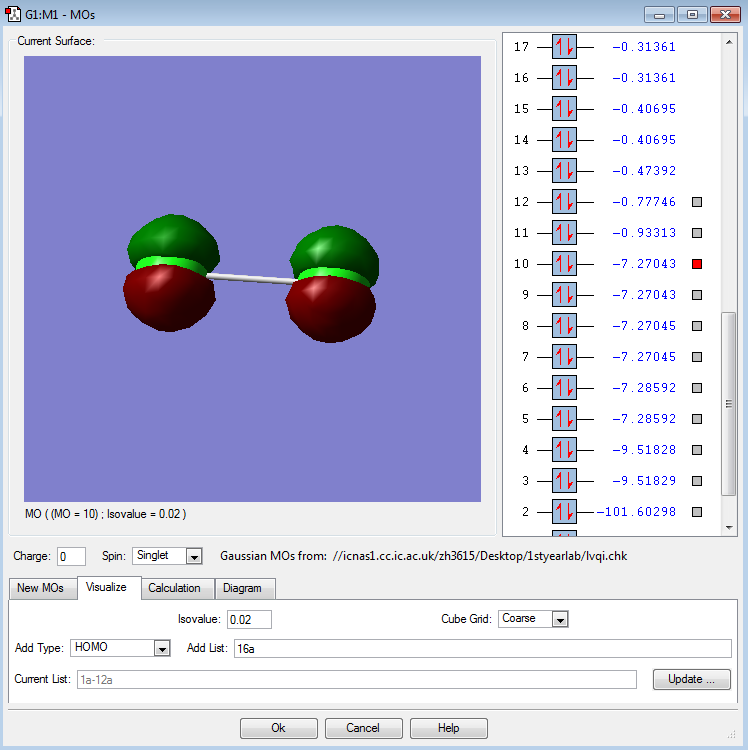Viewport: 748px width, 750px height.
Task: Open the Add Type dropdown showing HOMO
Action: pos(120,648)
